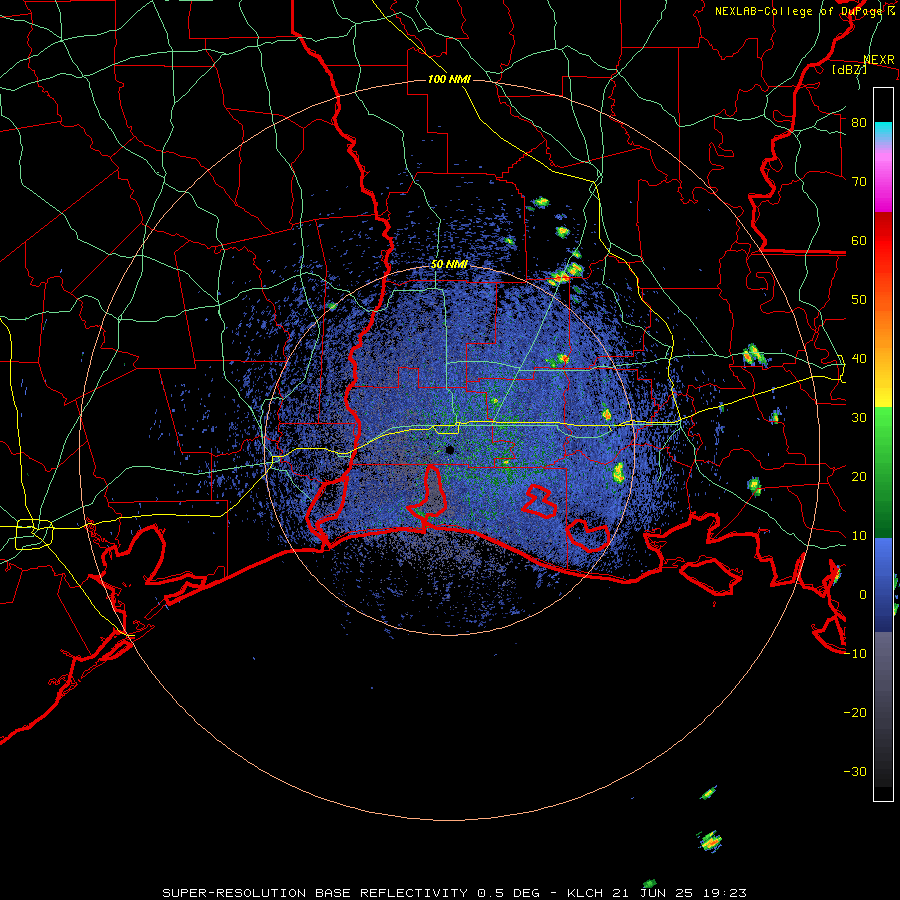
Task: Click the 50 value on the dBZ scale
Action: click(859, 300)
